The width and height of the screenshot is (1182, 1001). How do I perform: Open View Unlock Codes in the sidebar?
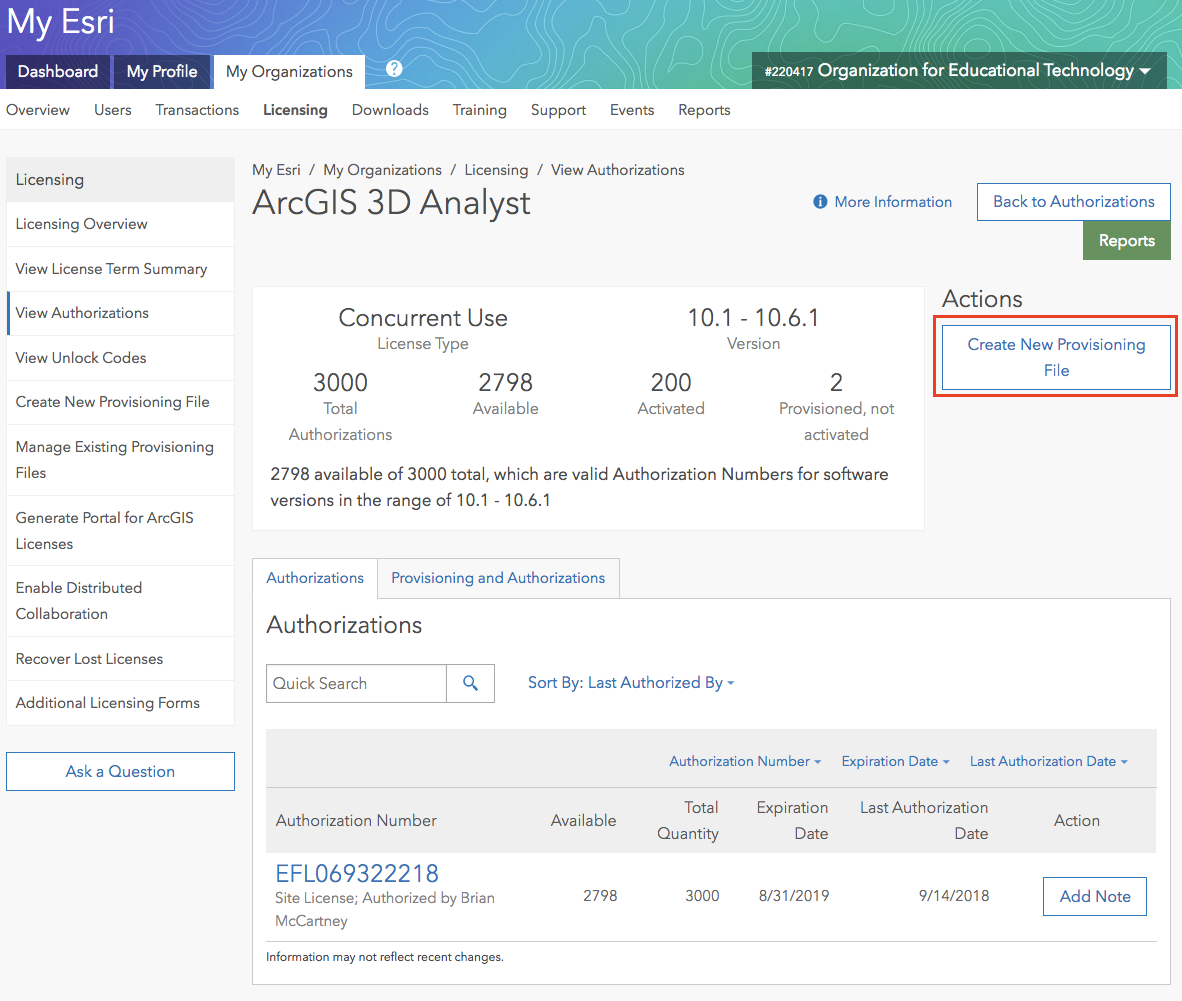[121, 358]
